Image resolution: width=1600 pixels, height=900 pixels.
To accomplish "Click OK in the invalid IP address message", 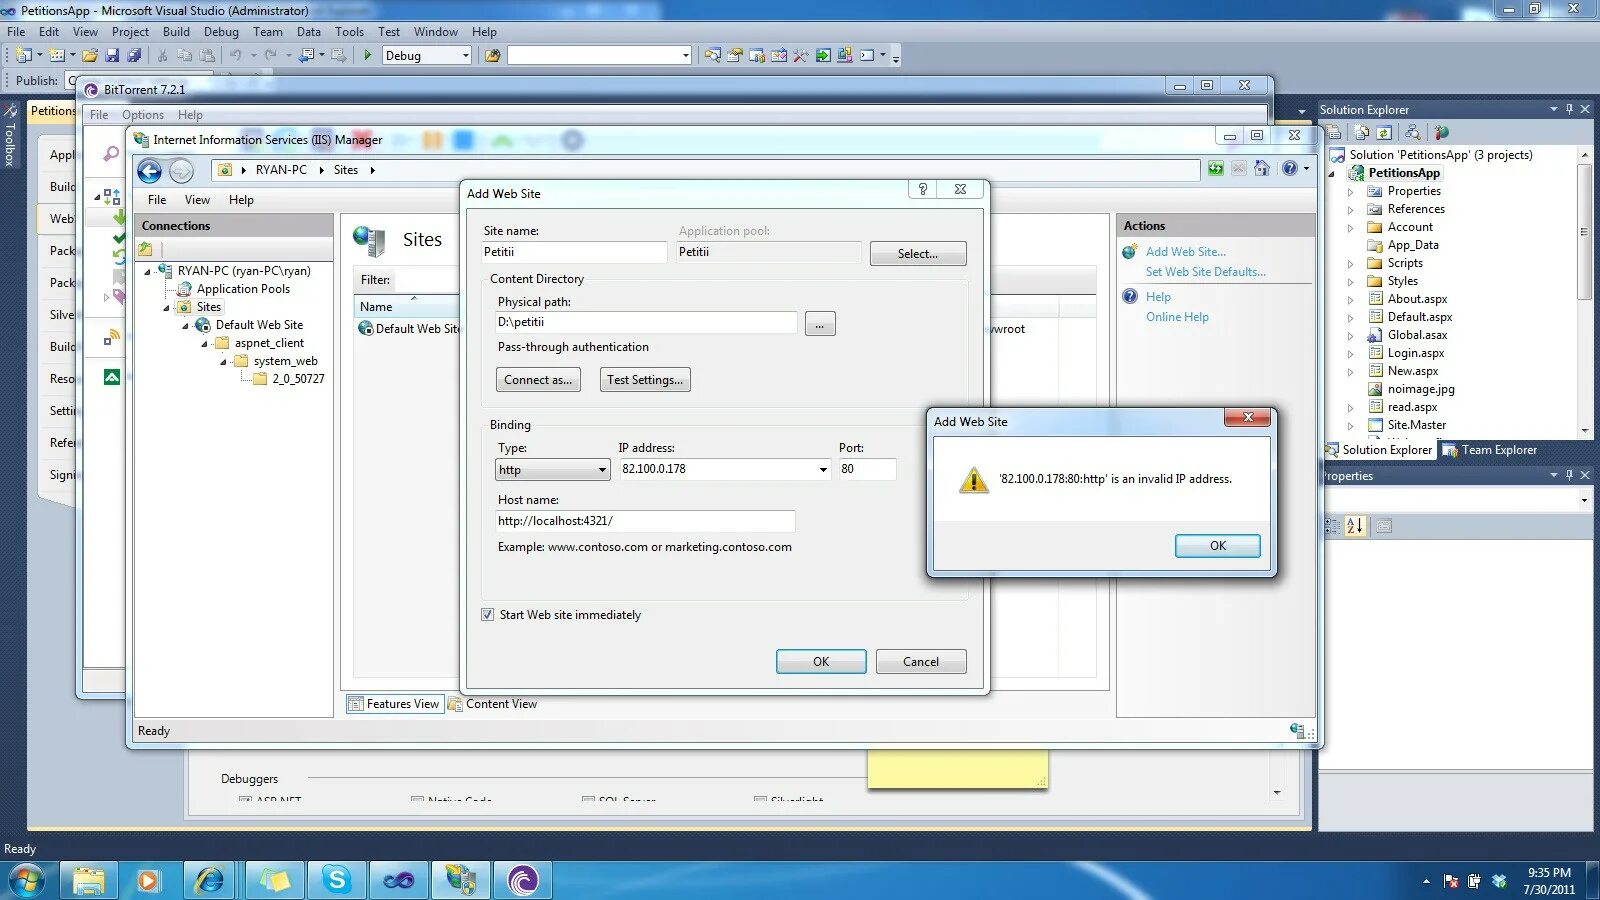I will pyautogui.click(x=1217, y=546).
